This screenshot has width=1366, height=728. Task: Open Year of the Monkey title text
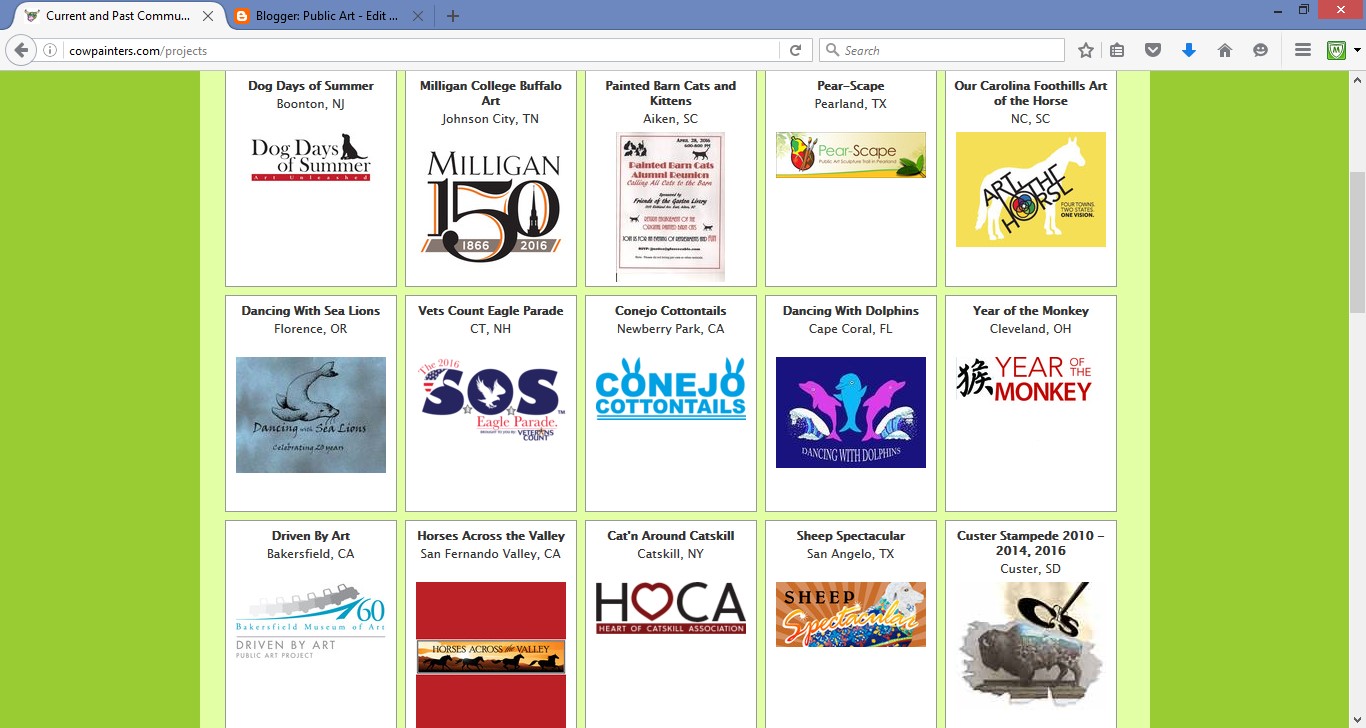[1031, 311]
